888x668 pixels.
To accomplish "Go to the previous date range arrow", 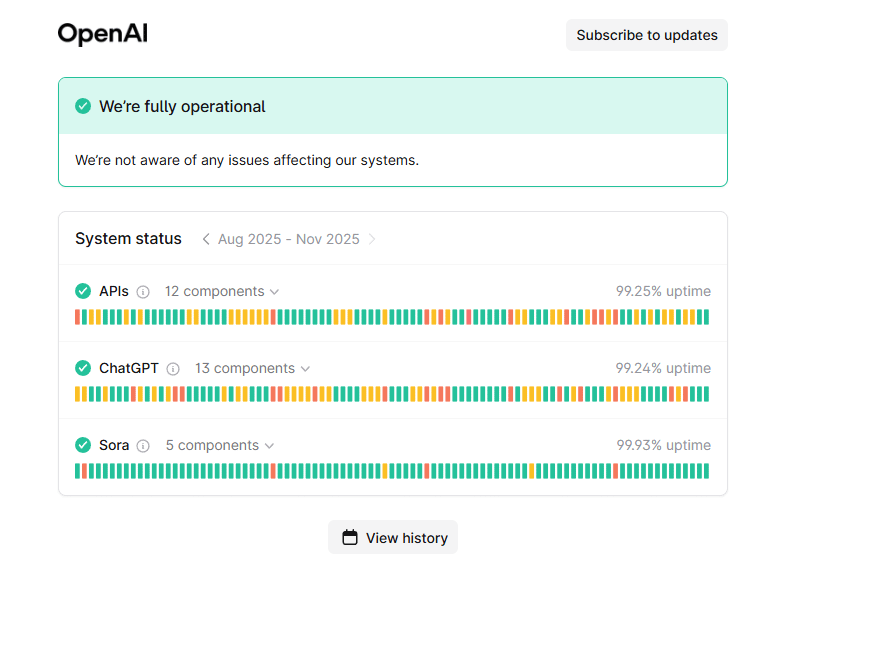I will 206,239.
